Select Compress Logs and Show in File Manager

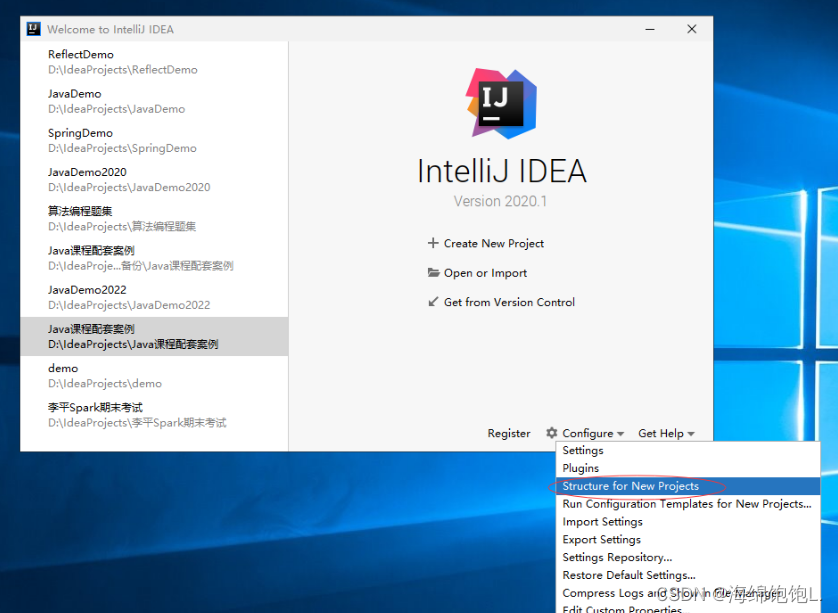point(688,593)
